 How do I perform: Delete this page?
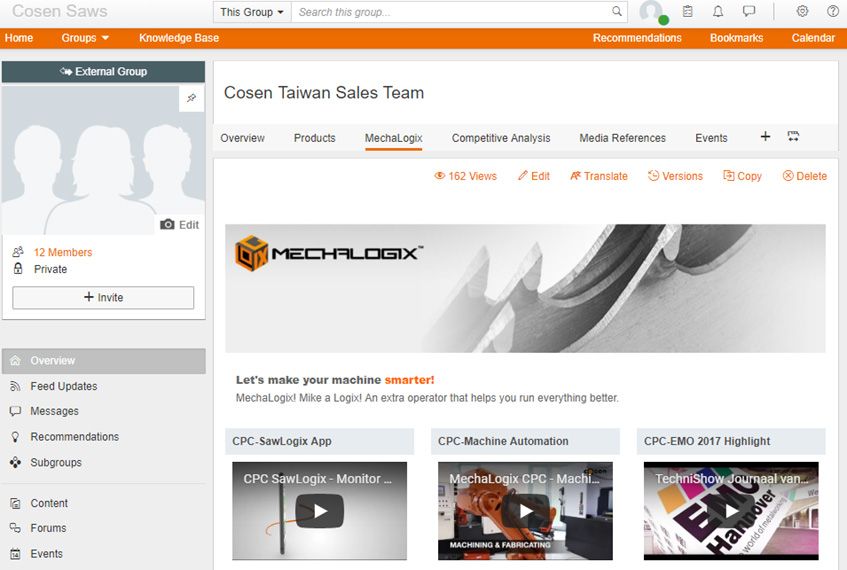pos(804,176)
